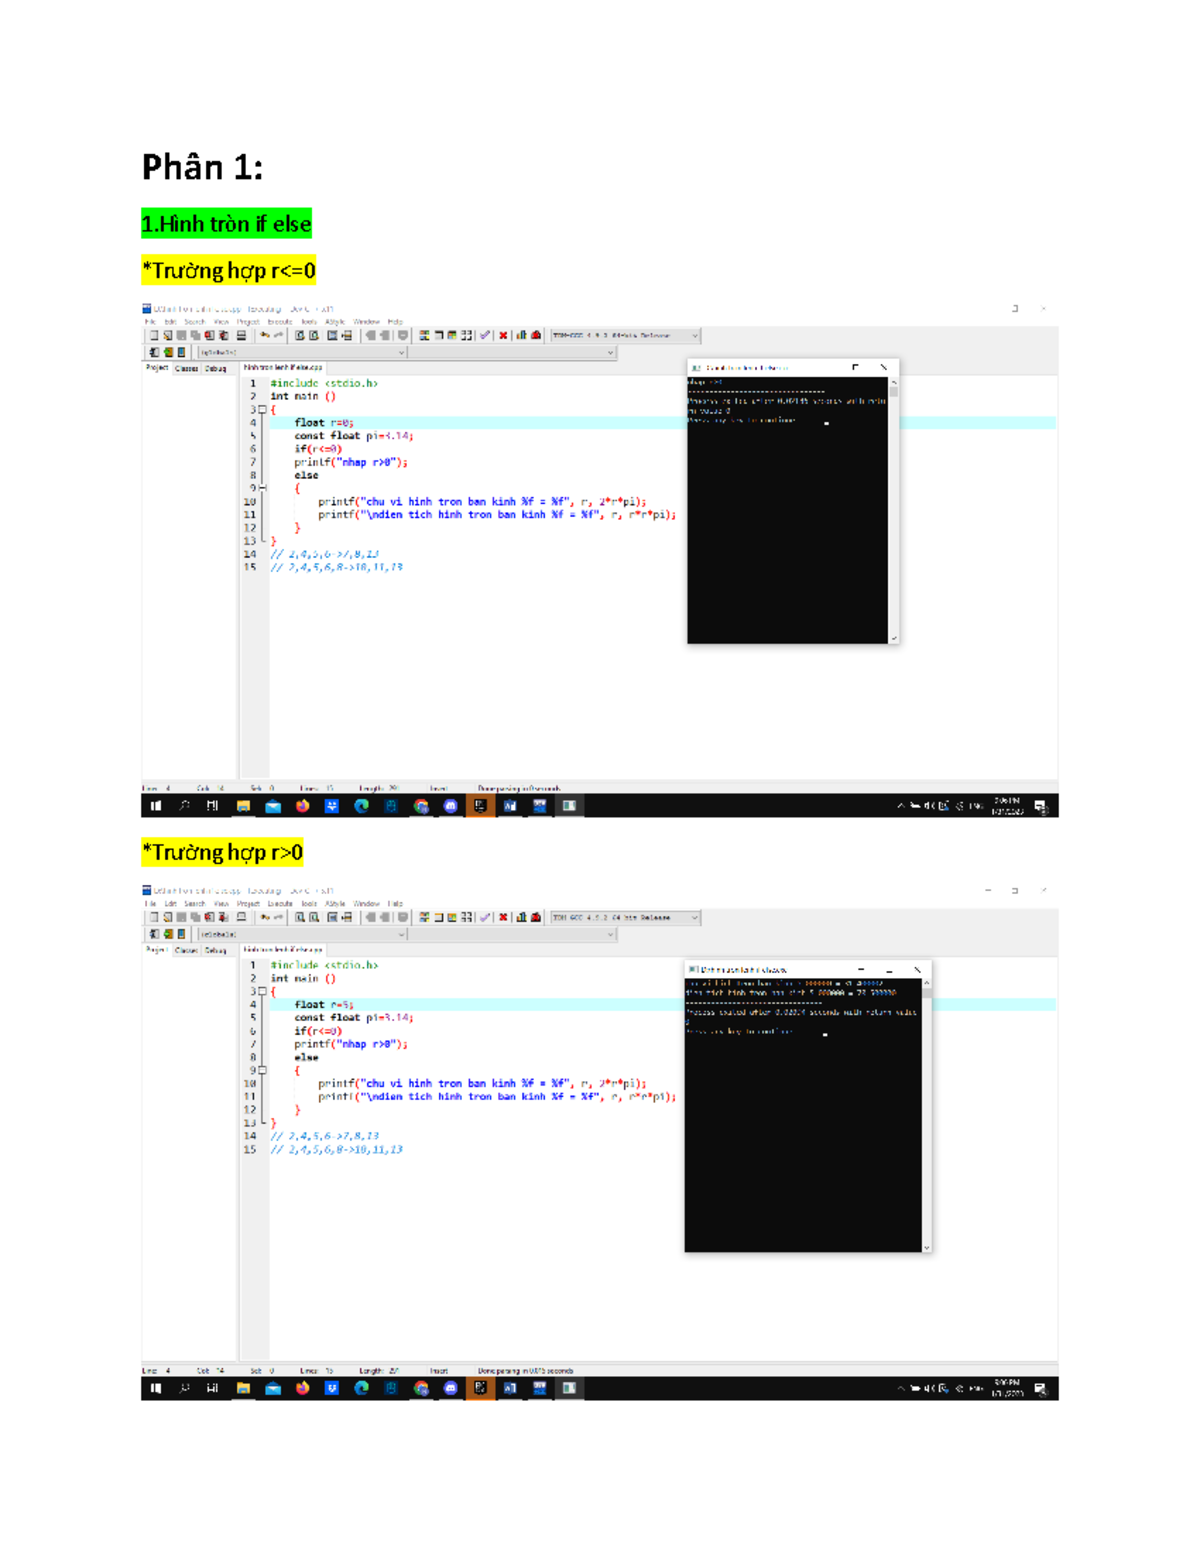
Task: Open the TDM-GCC compiler selection dropdown
Action: pos(693,335)
